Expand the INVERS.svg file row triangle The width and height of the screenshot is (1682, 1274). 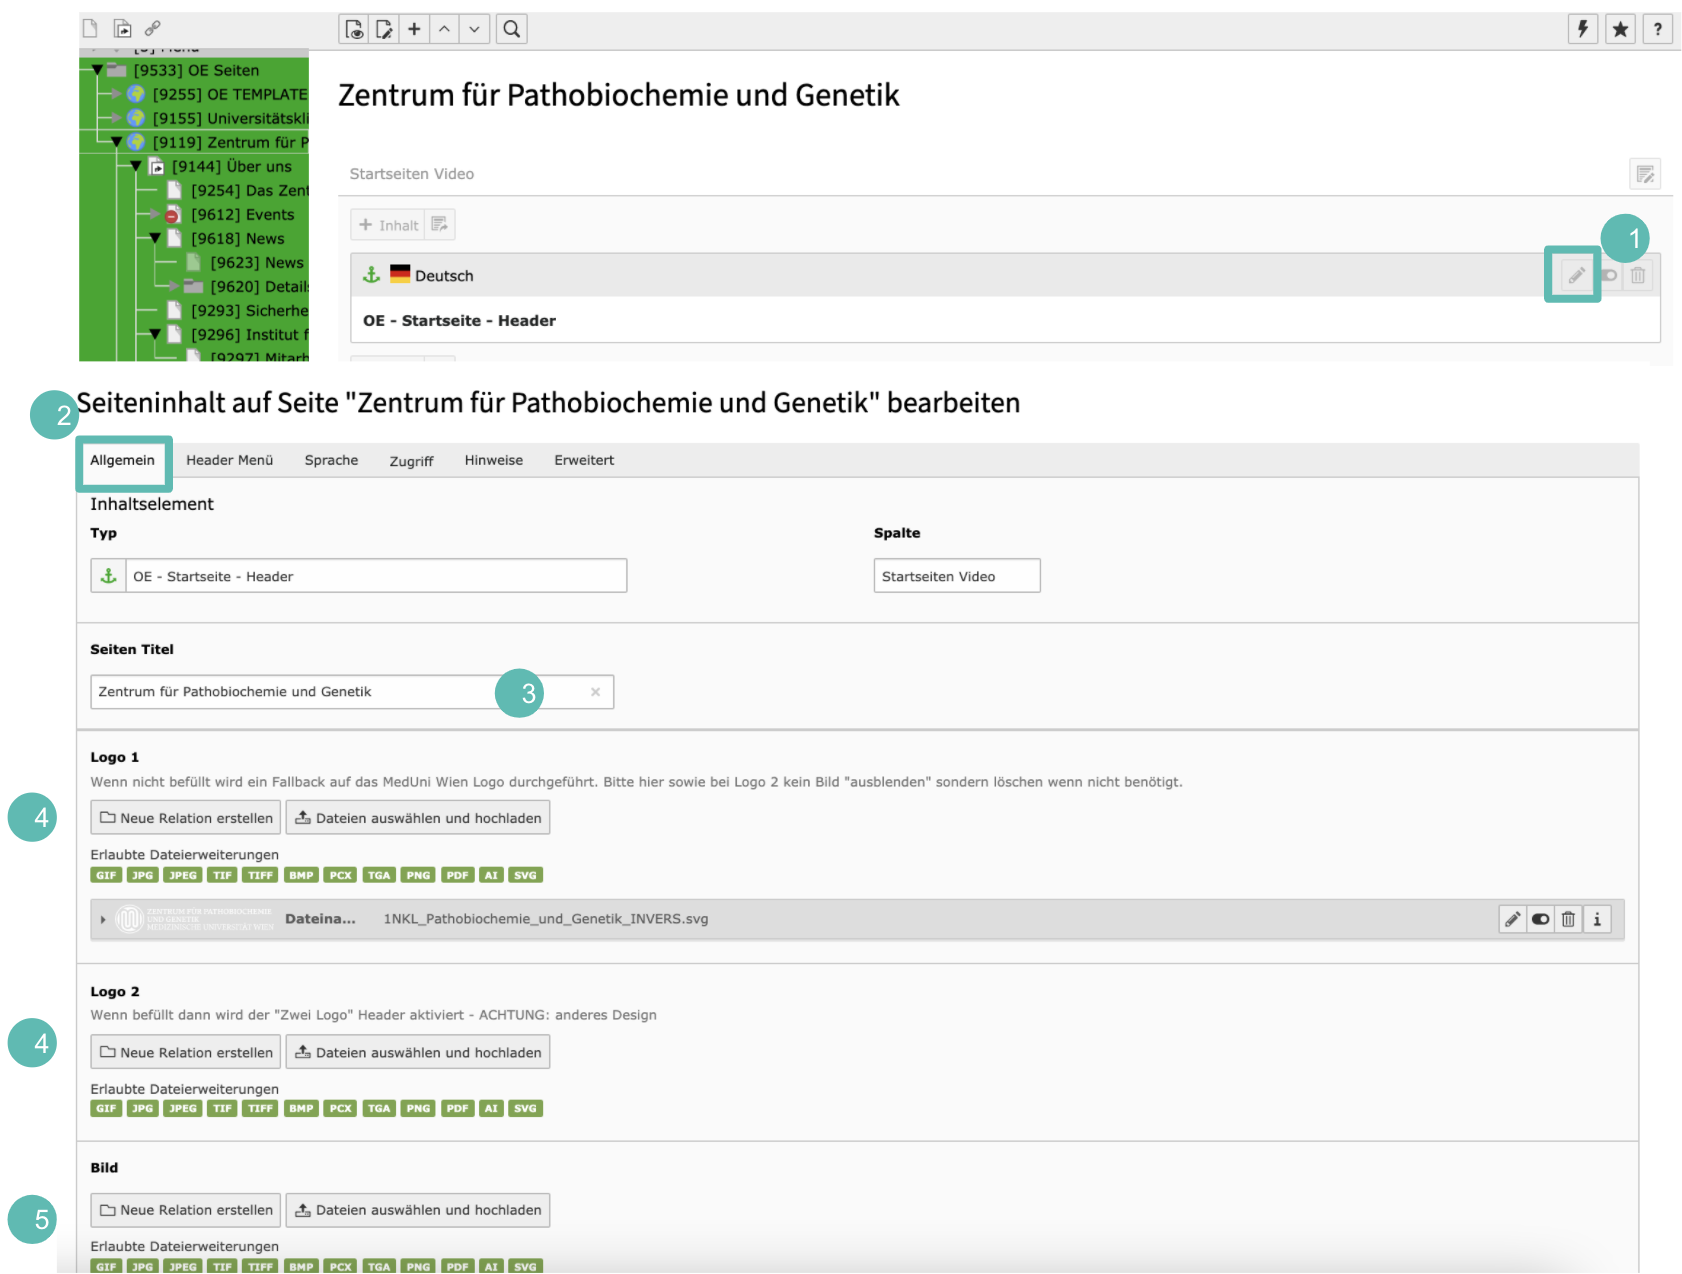click(x=103, y=920)
